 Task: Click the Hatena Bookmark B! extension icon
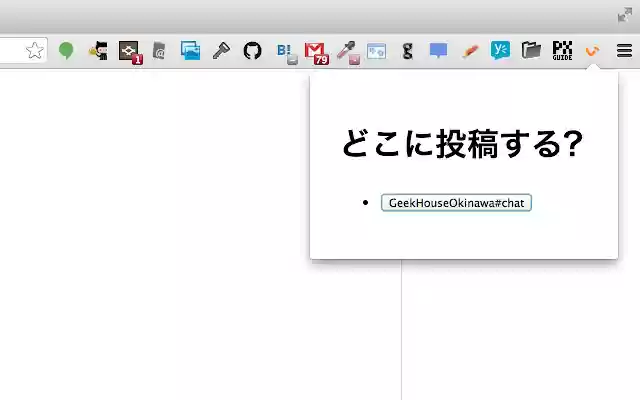[286, 53]
